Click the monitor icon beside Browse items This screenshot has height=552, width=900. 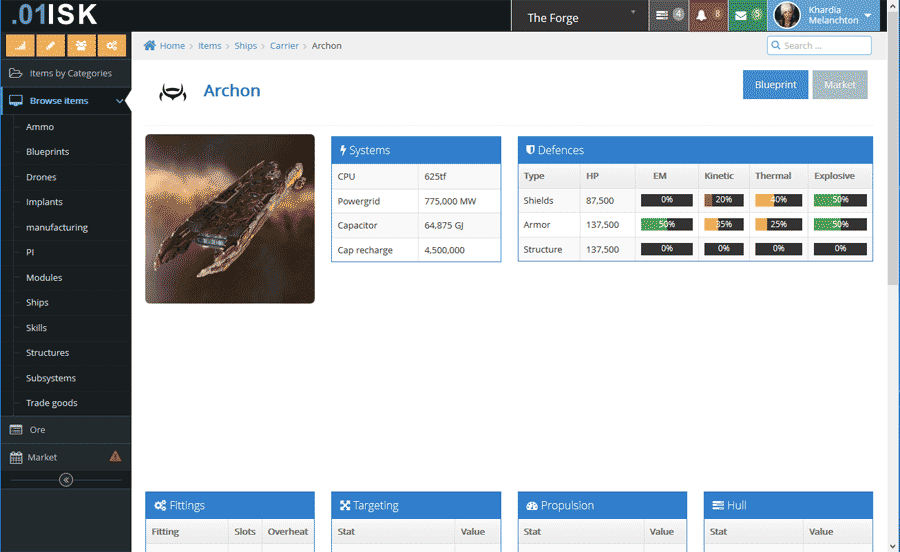click(16, 101)
